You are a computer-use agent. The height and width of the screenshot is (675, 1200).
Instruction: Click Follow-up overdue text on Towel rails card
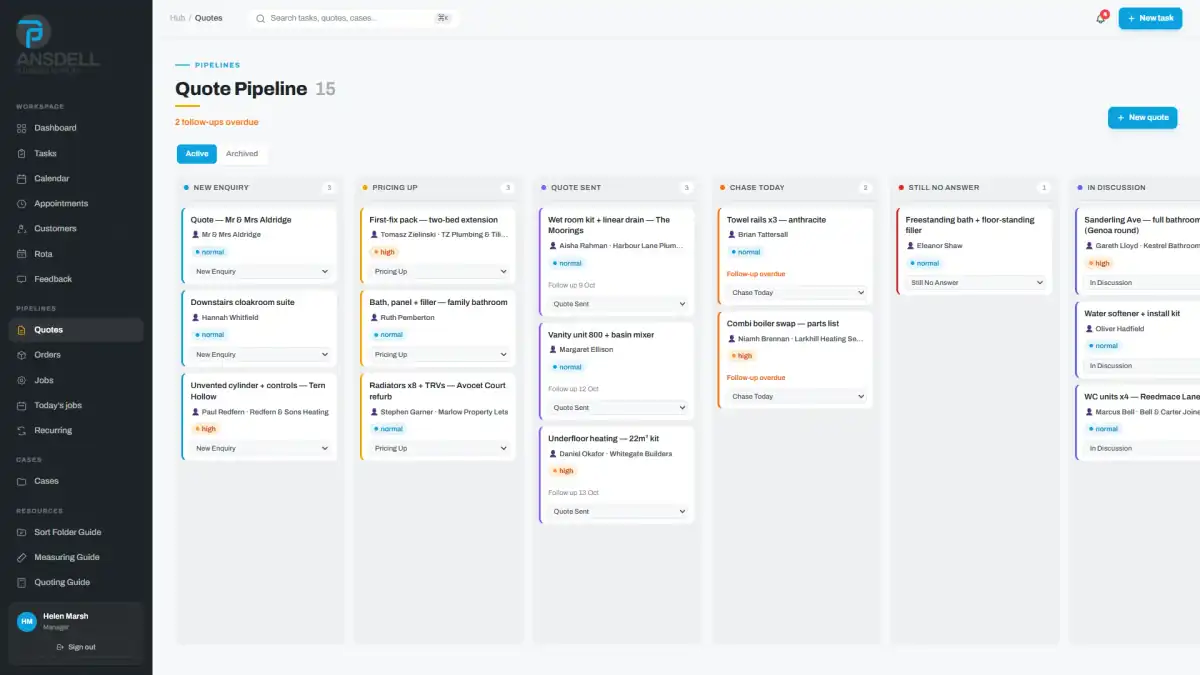(x=756, y=274)
